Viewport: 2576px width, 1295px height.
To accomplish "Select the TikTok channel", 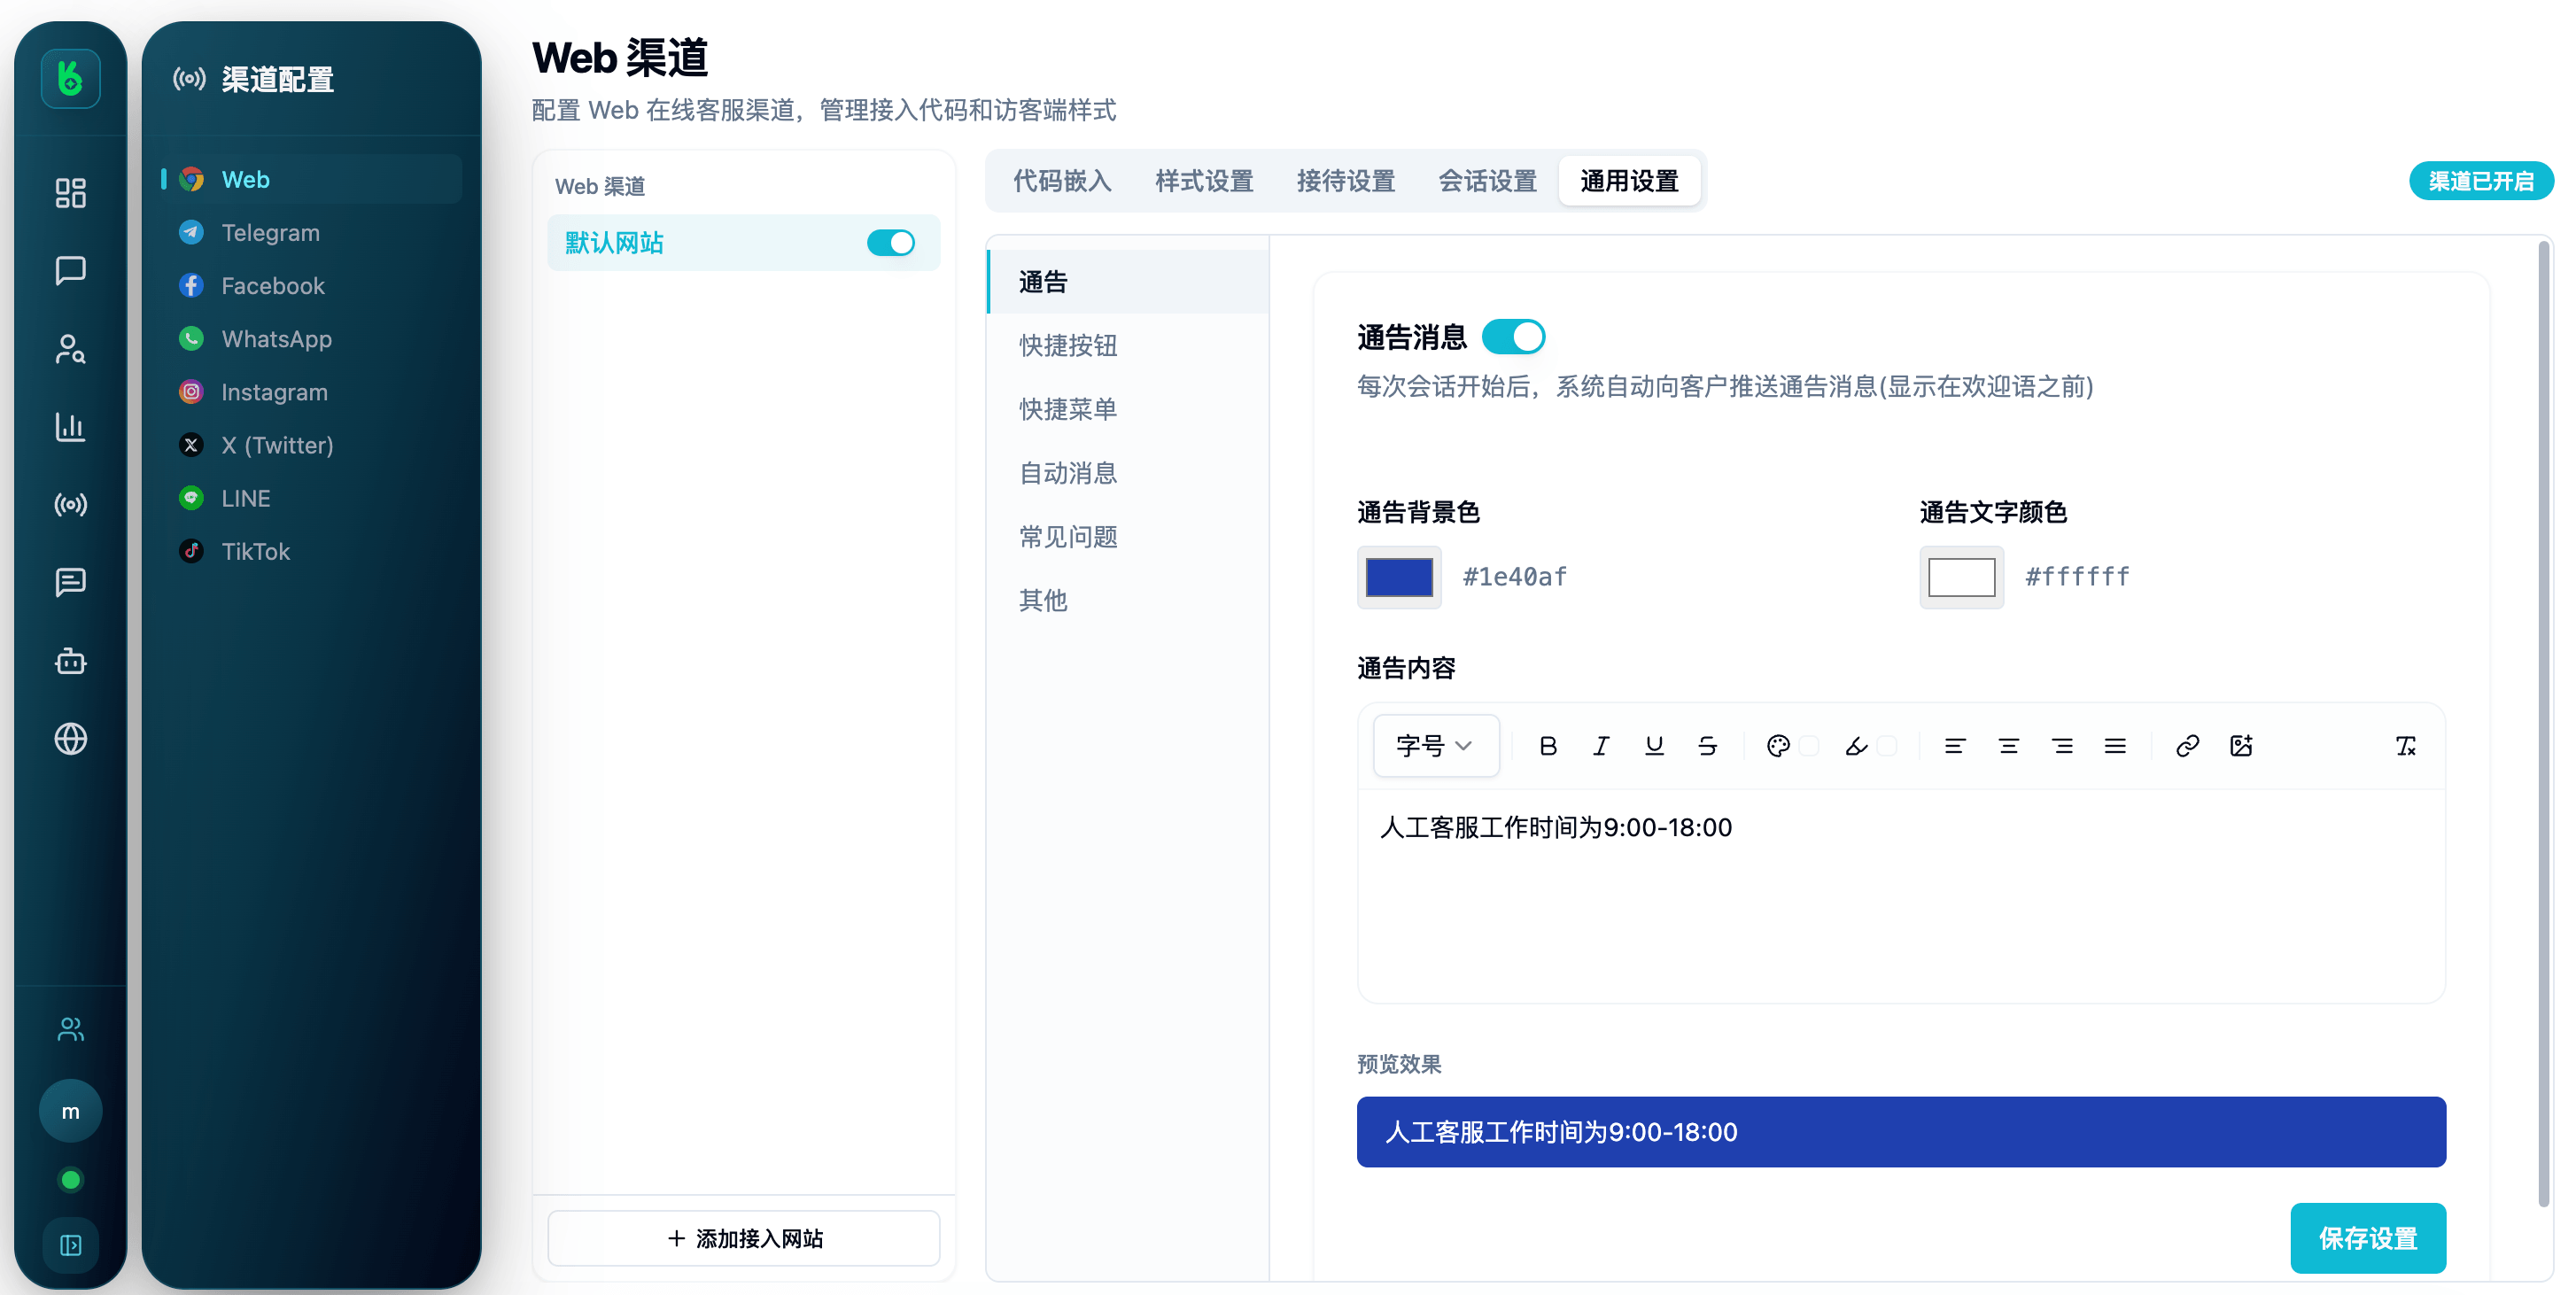I will click(310, 551).
